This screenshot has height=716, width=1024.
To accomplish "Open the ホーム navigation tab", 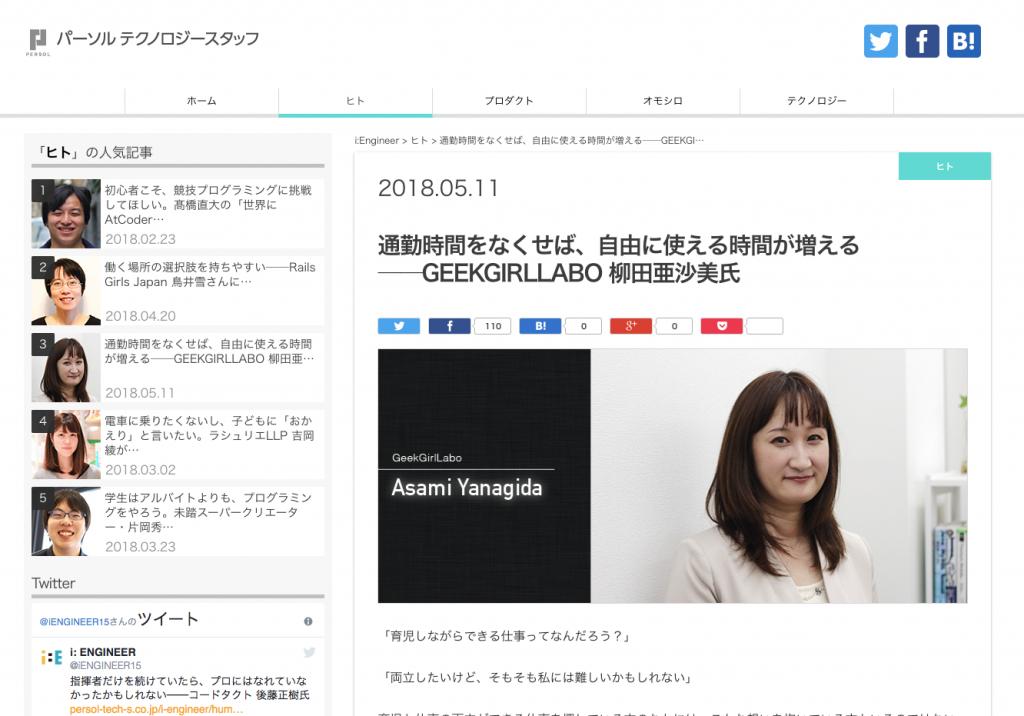I will tap(201, 101).
